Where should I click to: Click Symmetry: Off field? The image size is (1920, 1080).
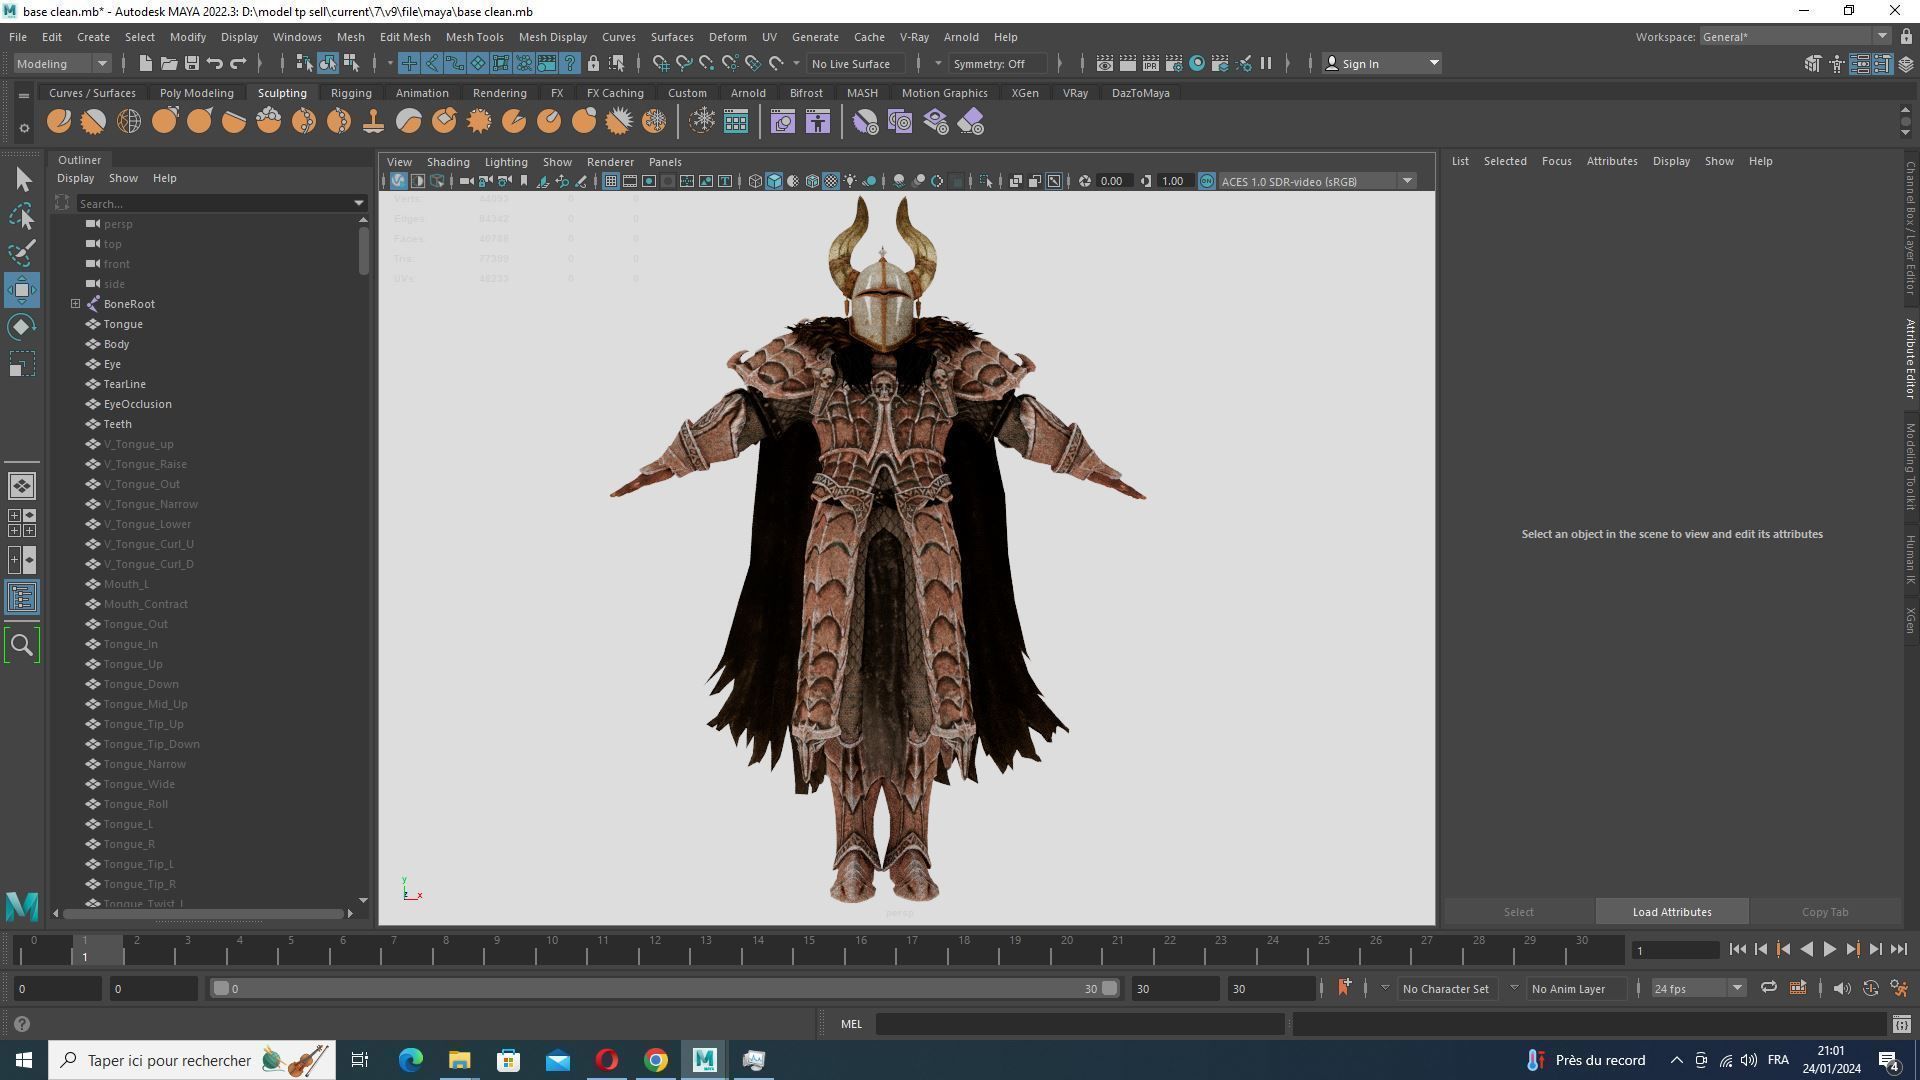(998, 64)
